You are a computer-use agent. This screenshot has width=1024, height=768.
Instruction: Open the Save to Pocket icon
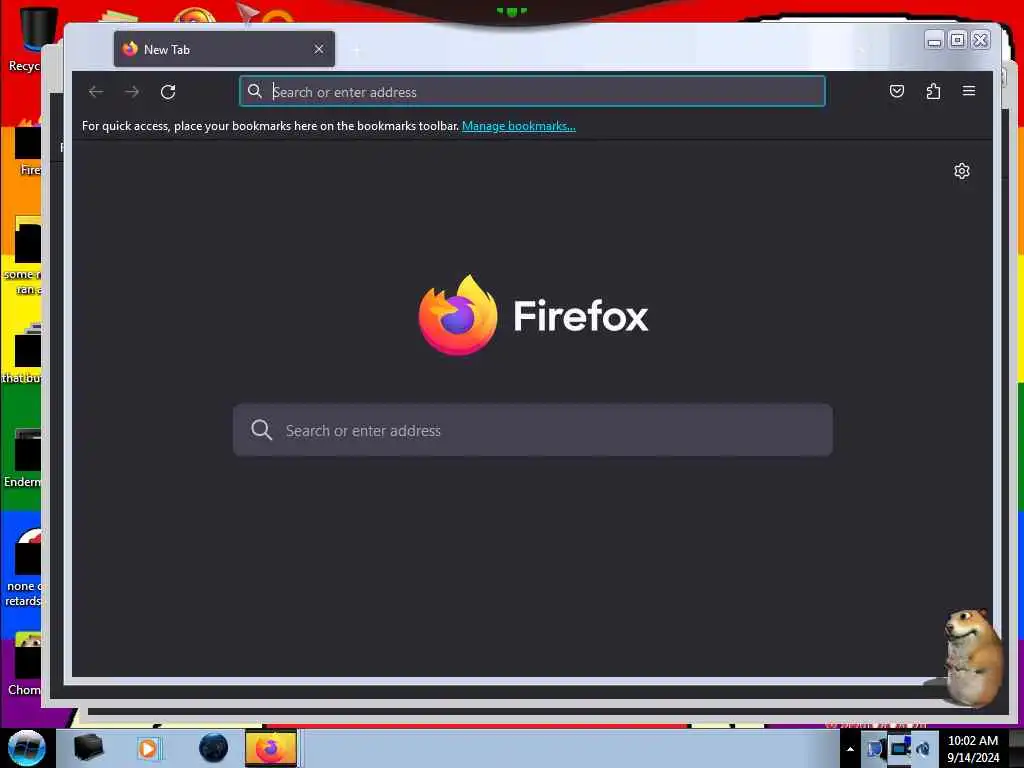897,91
